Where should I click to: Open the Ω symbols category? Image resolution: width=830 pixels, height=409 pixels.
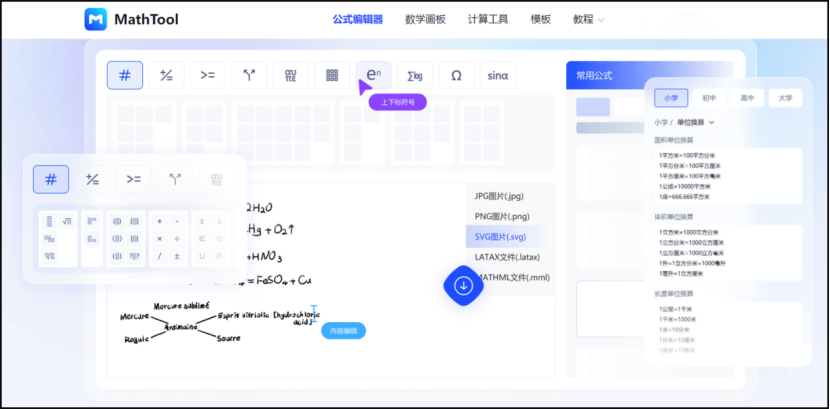456,75
